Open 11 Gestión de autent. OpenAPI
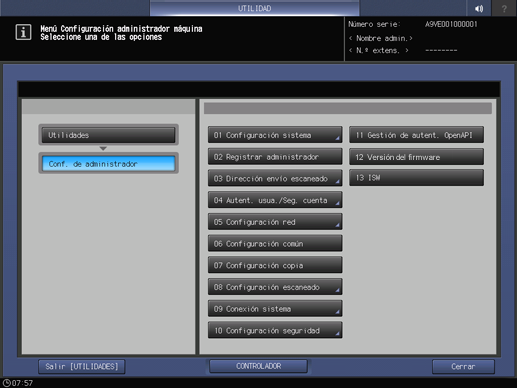 [416, 135]
